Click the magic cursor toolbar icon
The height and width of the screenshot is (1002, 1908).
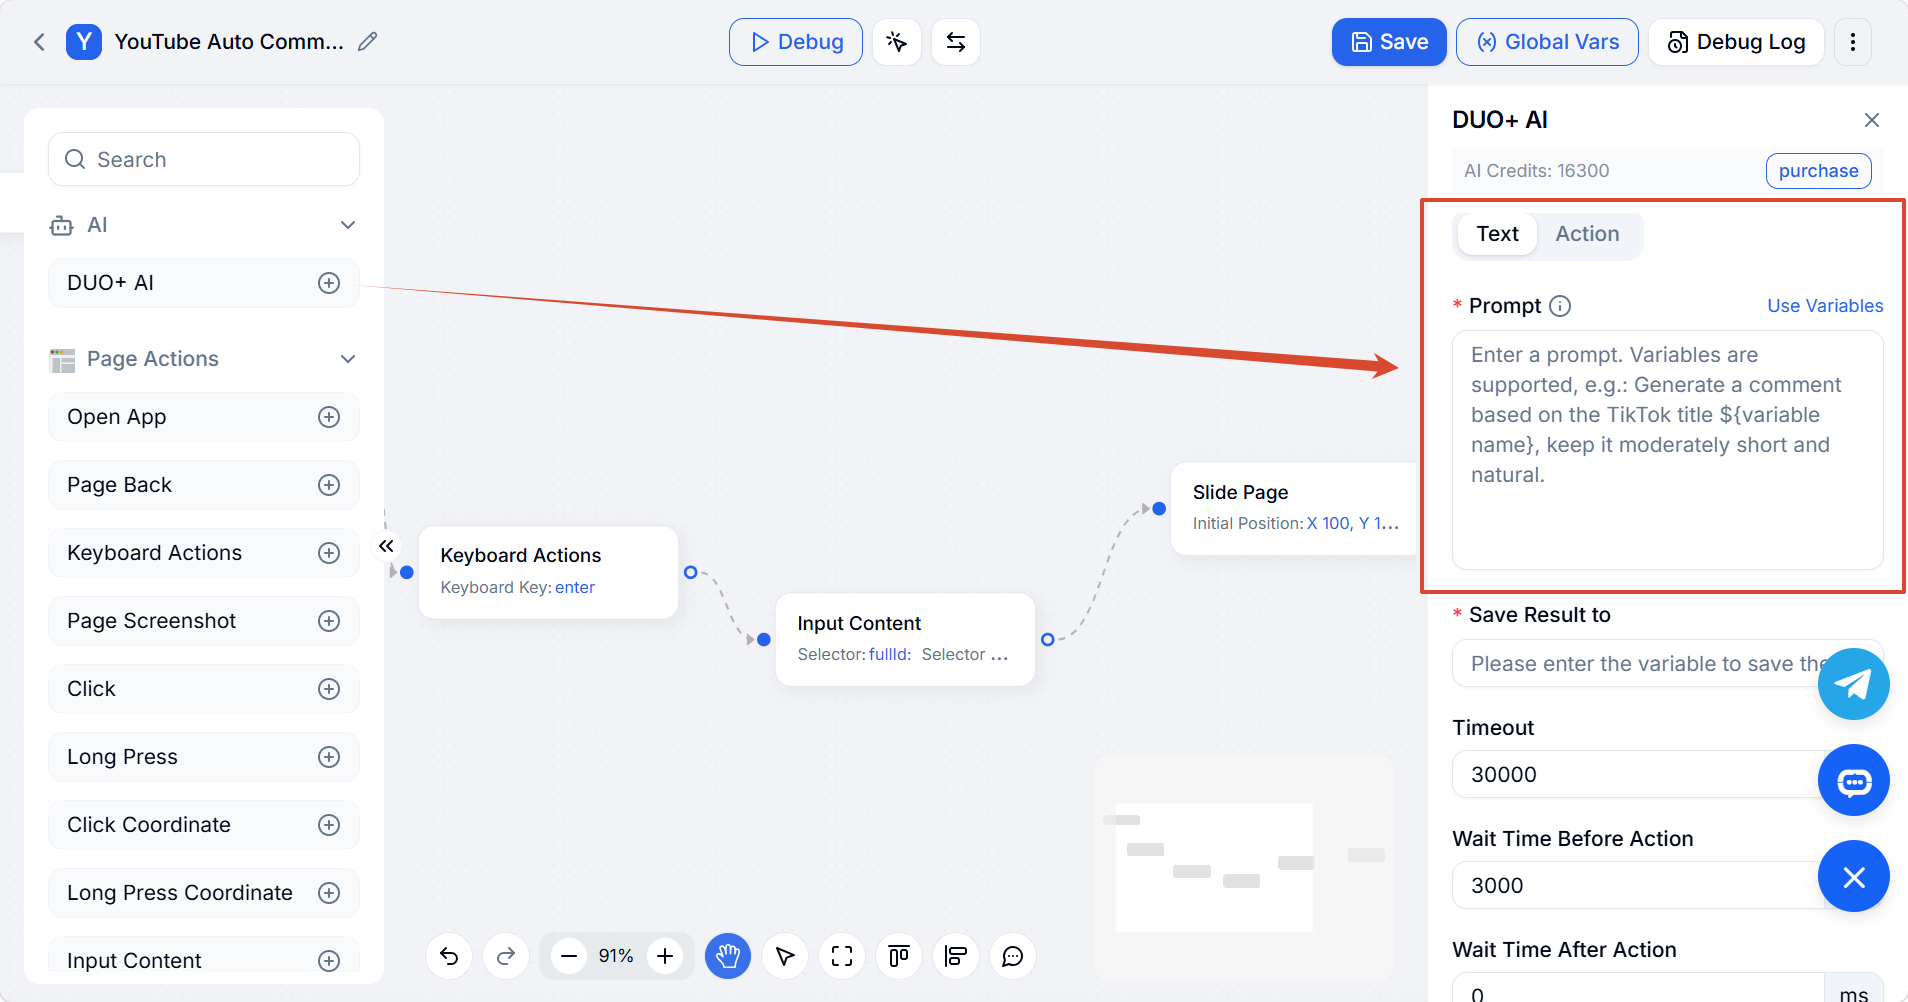896,42
